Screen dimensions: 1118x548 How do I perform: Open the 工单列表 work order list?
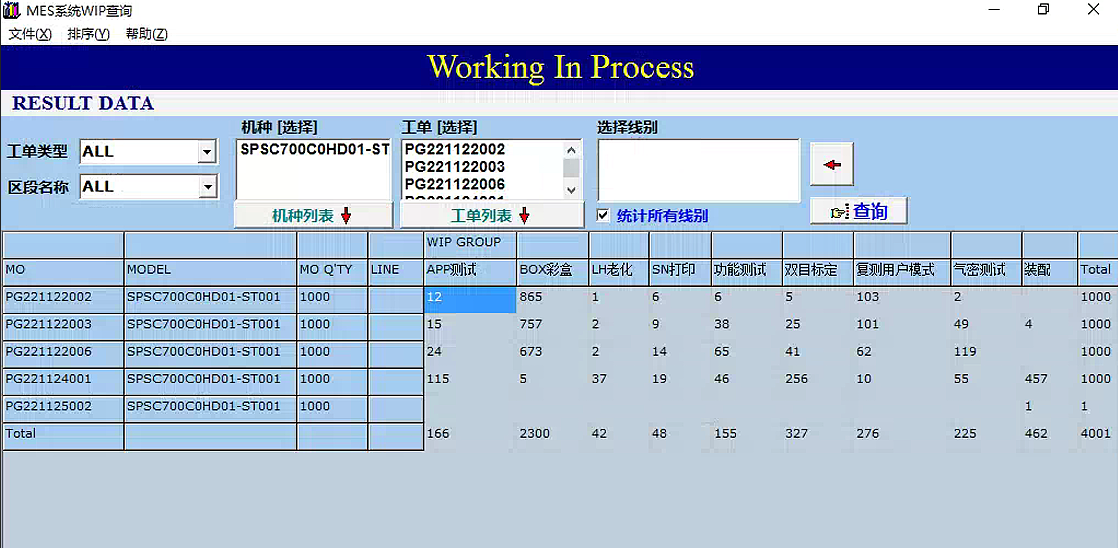point(490,216)
